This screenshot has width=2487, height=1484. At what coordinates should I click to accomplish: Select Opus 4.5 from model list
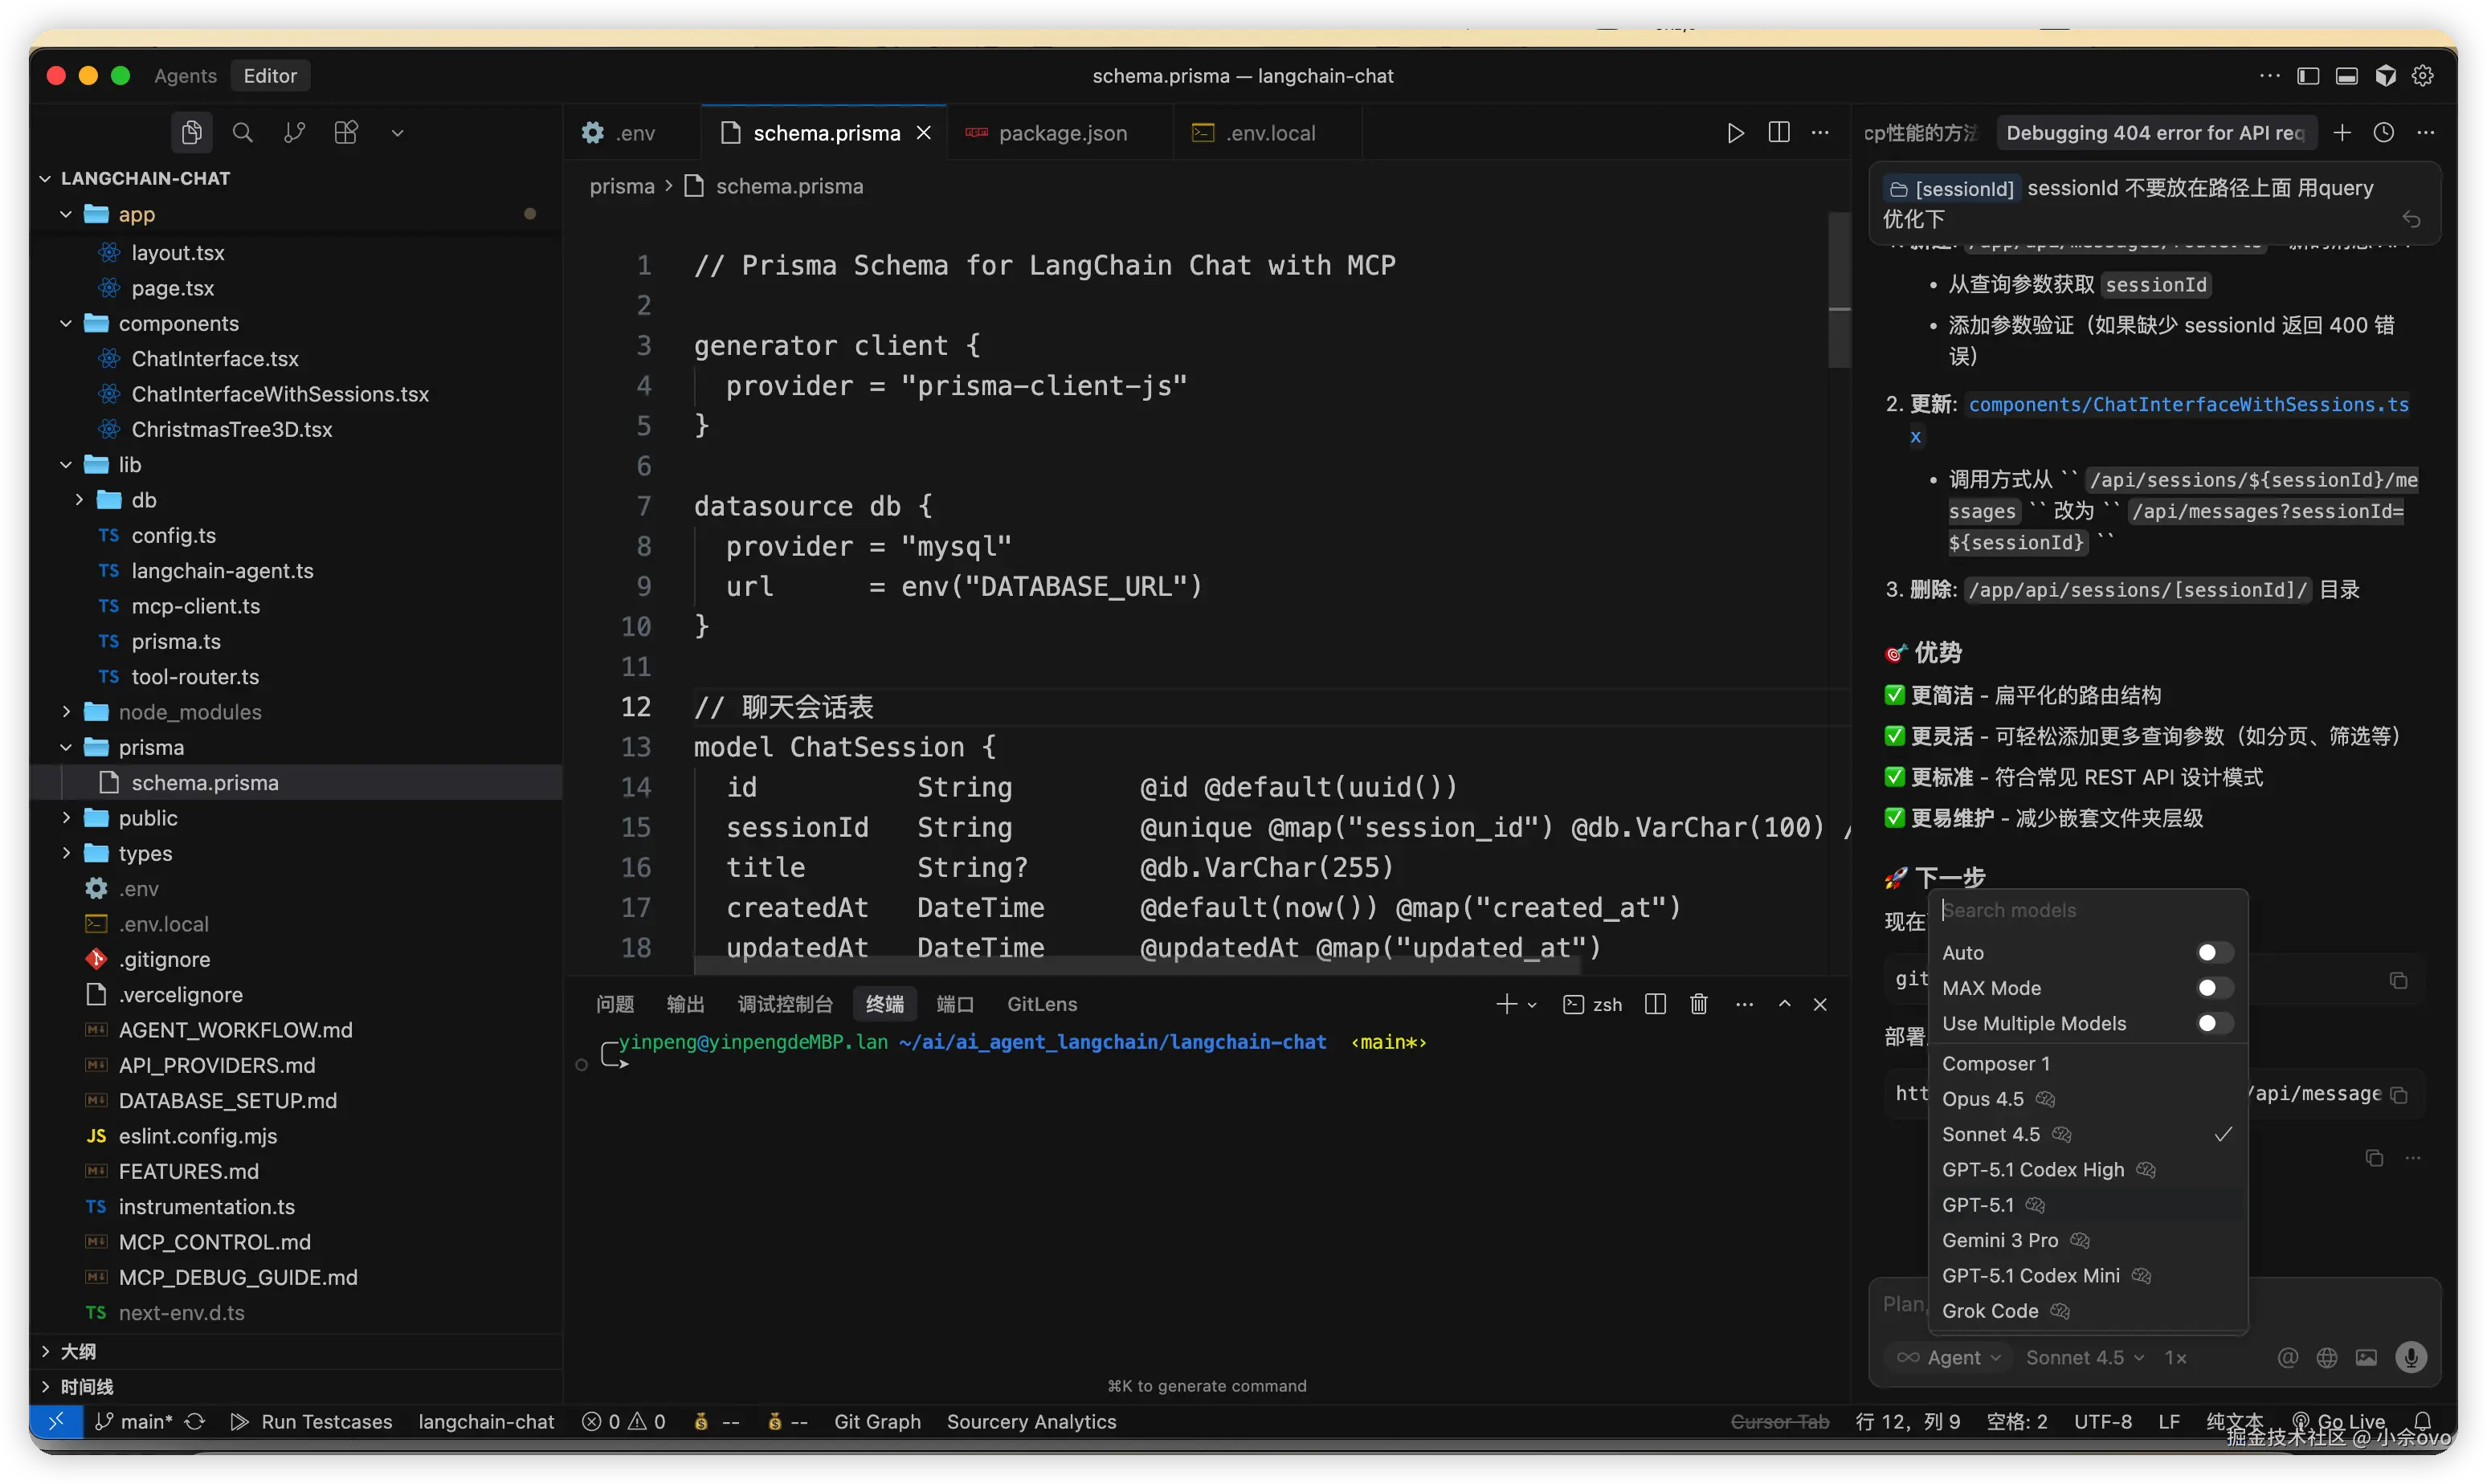pos(1982,1099)
